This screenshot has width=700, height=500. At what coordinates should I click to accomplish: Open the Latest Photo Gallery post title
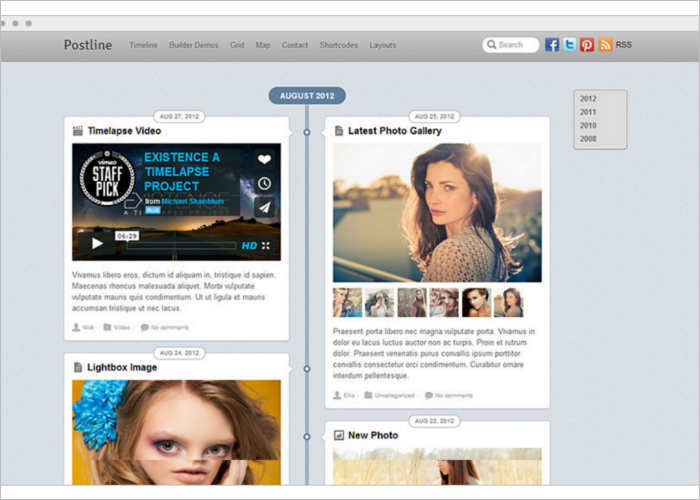(395, 131)
